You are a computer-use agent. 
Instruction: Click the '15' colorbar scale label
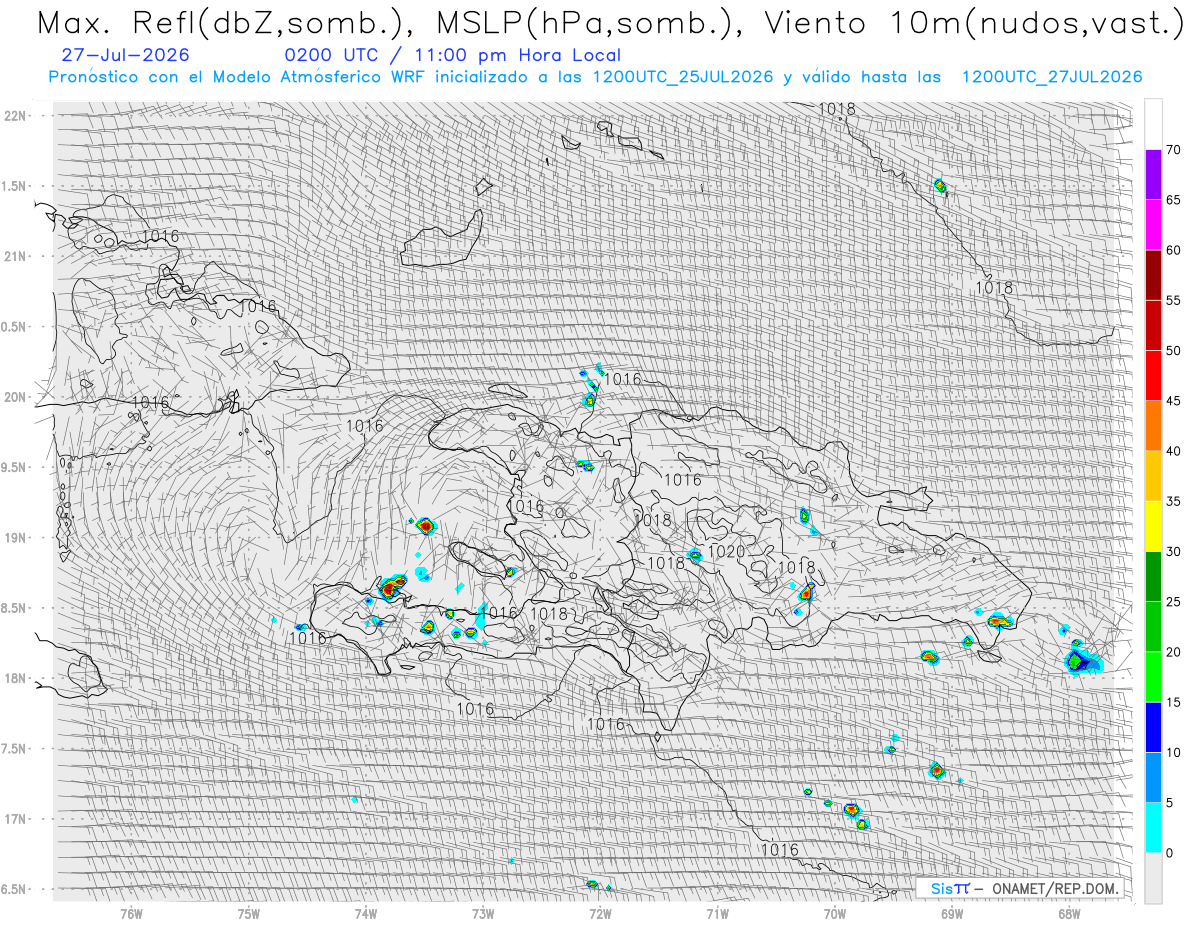point(1173,702)
